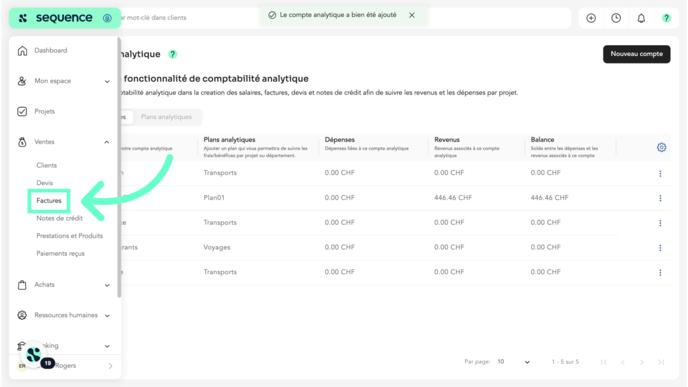Open Paiements reçus under Ventes
Screen dimensions: 688x387
pos(61,254)
